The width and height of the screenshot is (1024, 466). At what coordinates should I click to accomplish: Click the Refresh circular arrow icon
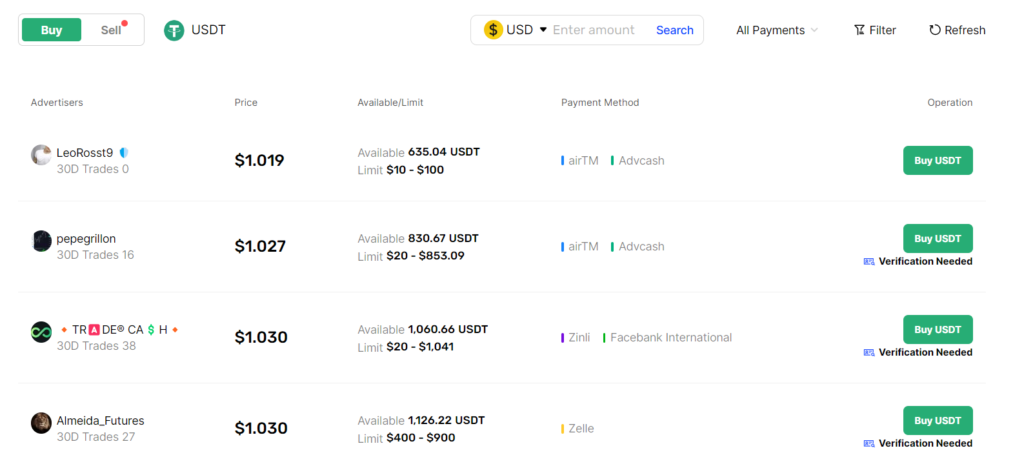(935, 30)
